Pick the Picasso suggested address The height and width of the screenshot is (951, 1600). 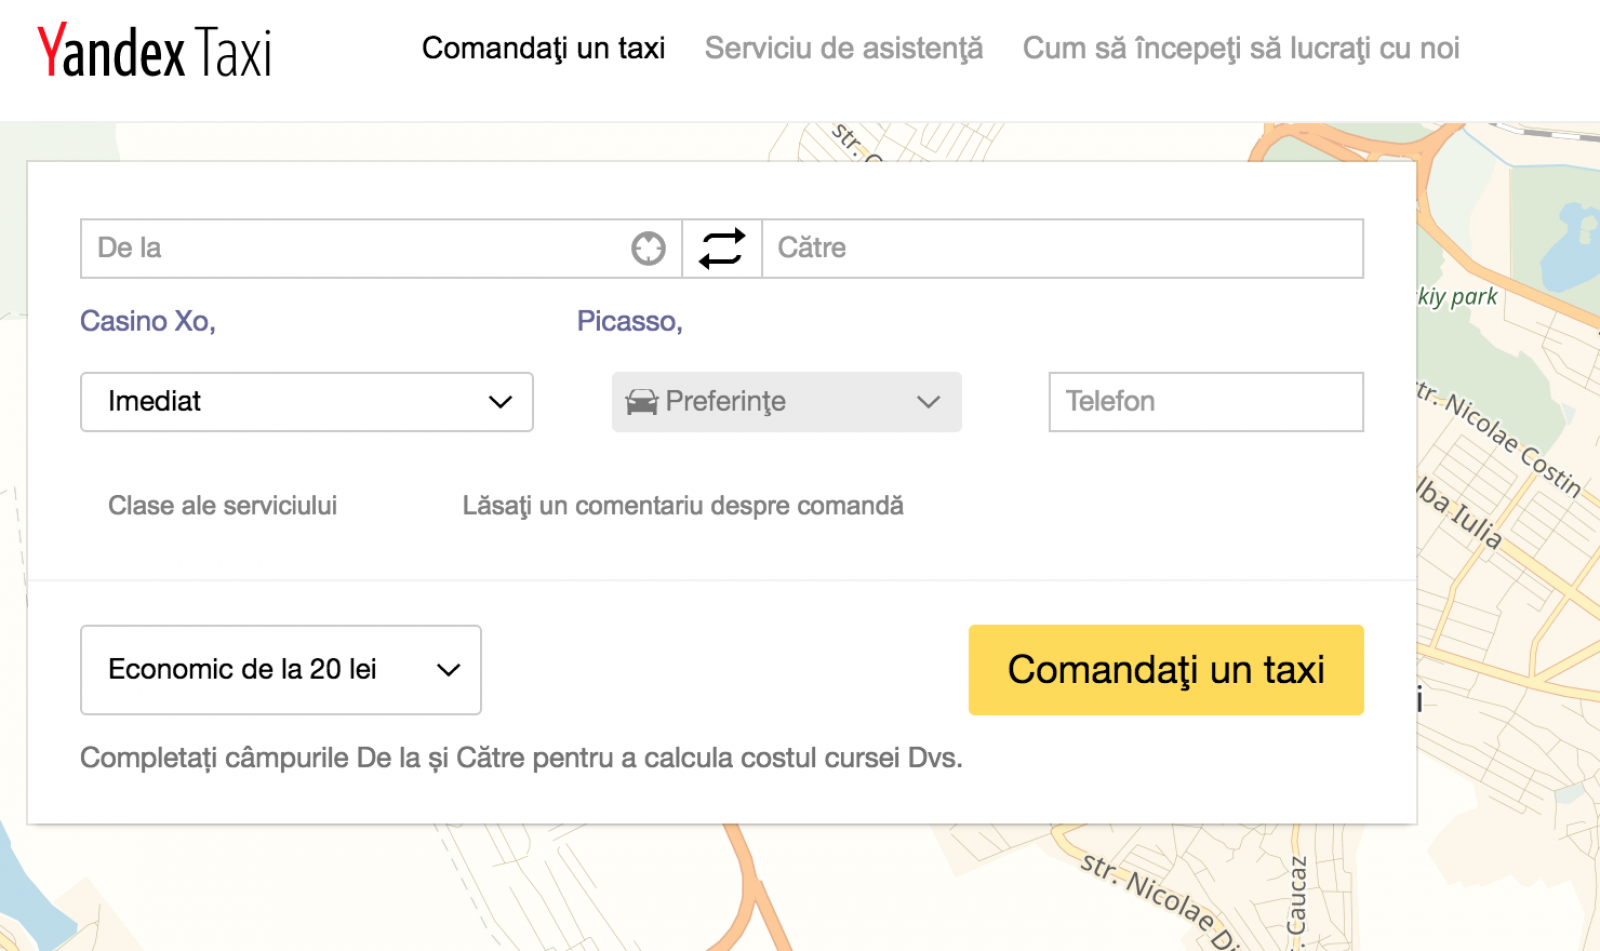coord(629,321)
